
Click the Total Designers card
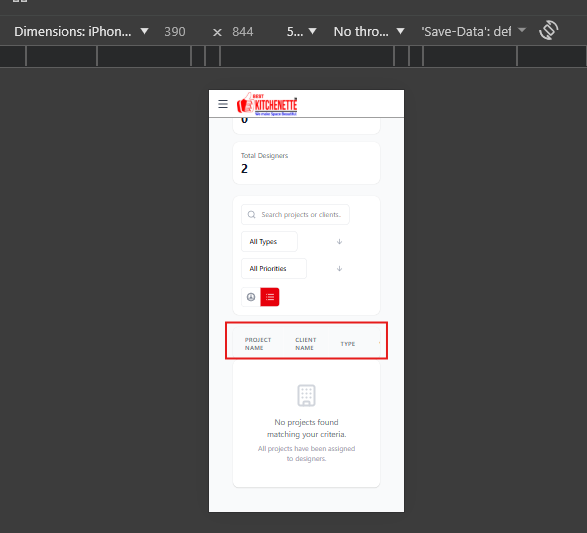point(306,163)
